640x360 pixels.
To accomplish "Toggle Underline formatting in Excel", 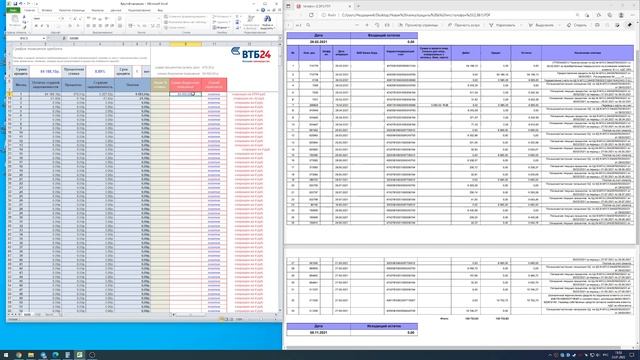I will (47, 26).
